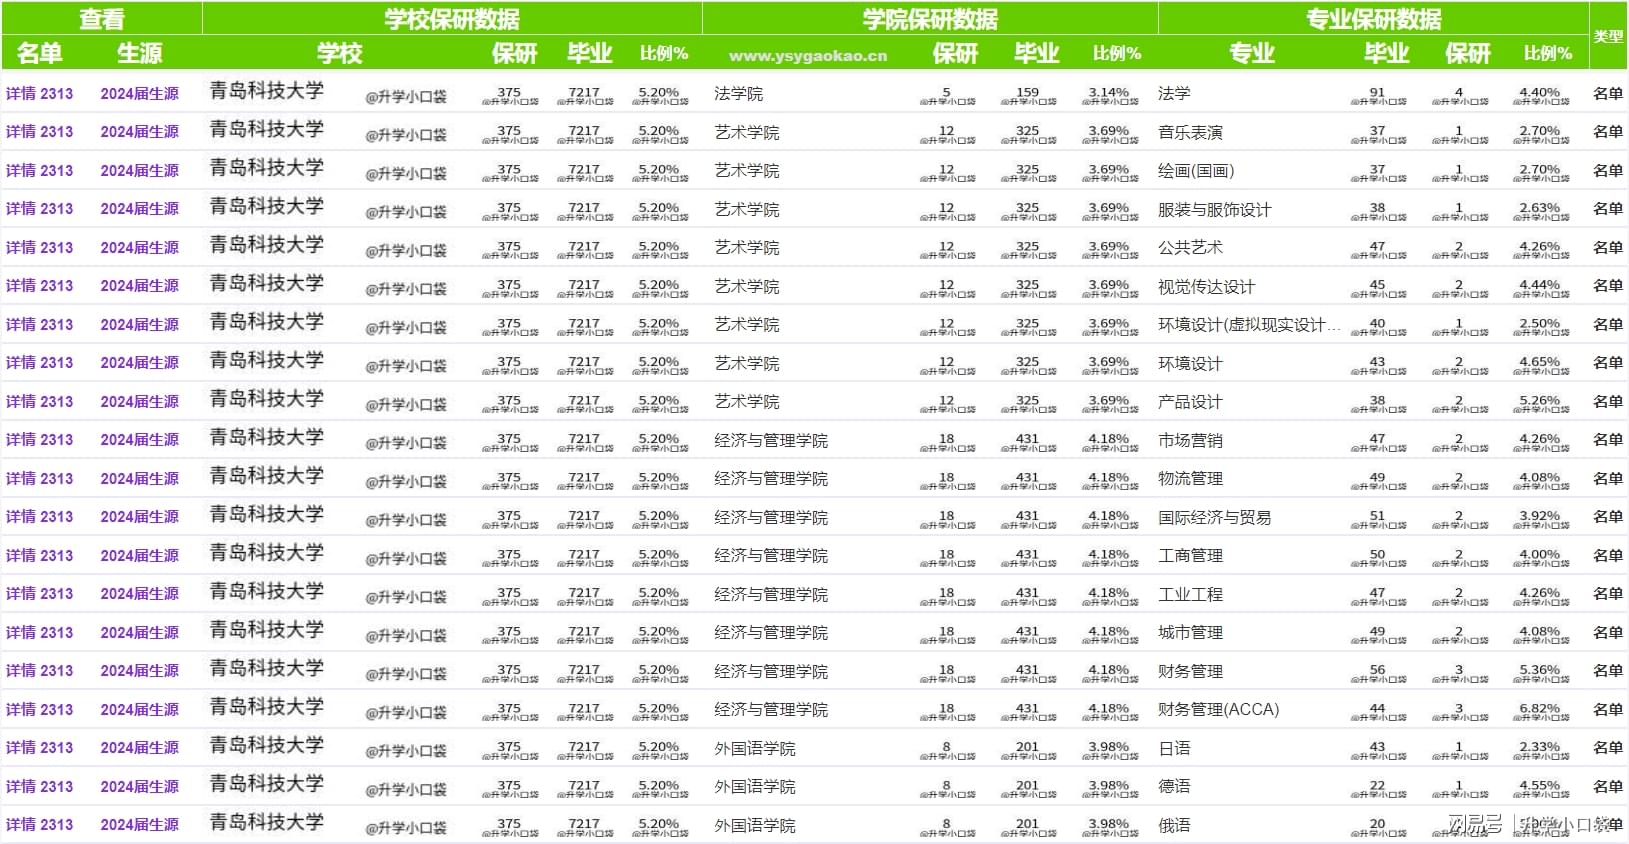Click the 财务管理(ACCA) major cell
This screenshot has height=844, width=1629.
click(x=1218, y=709)
